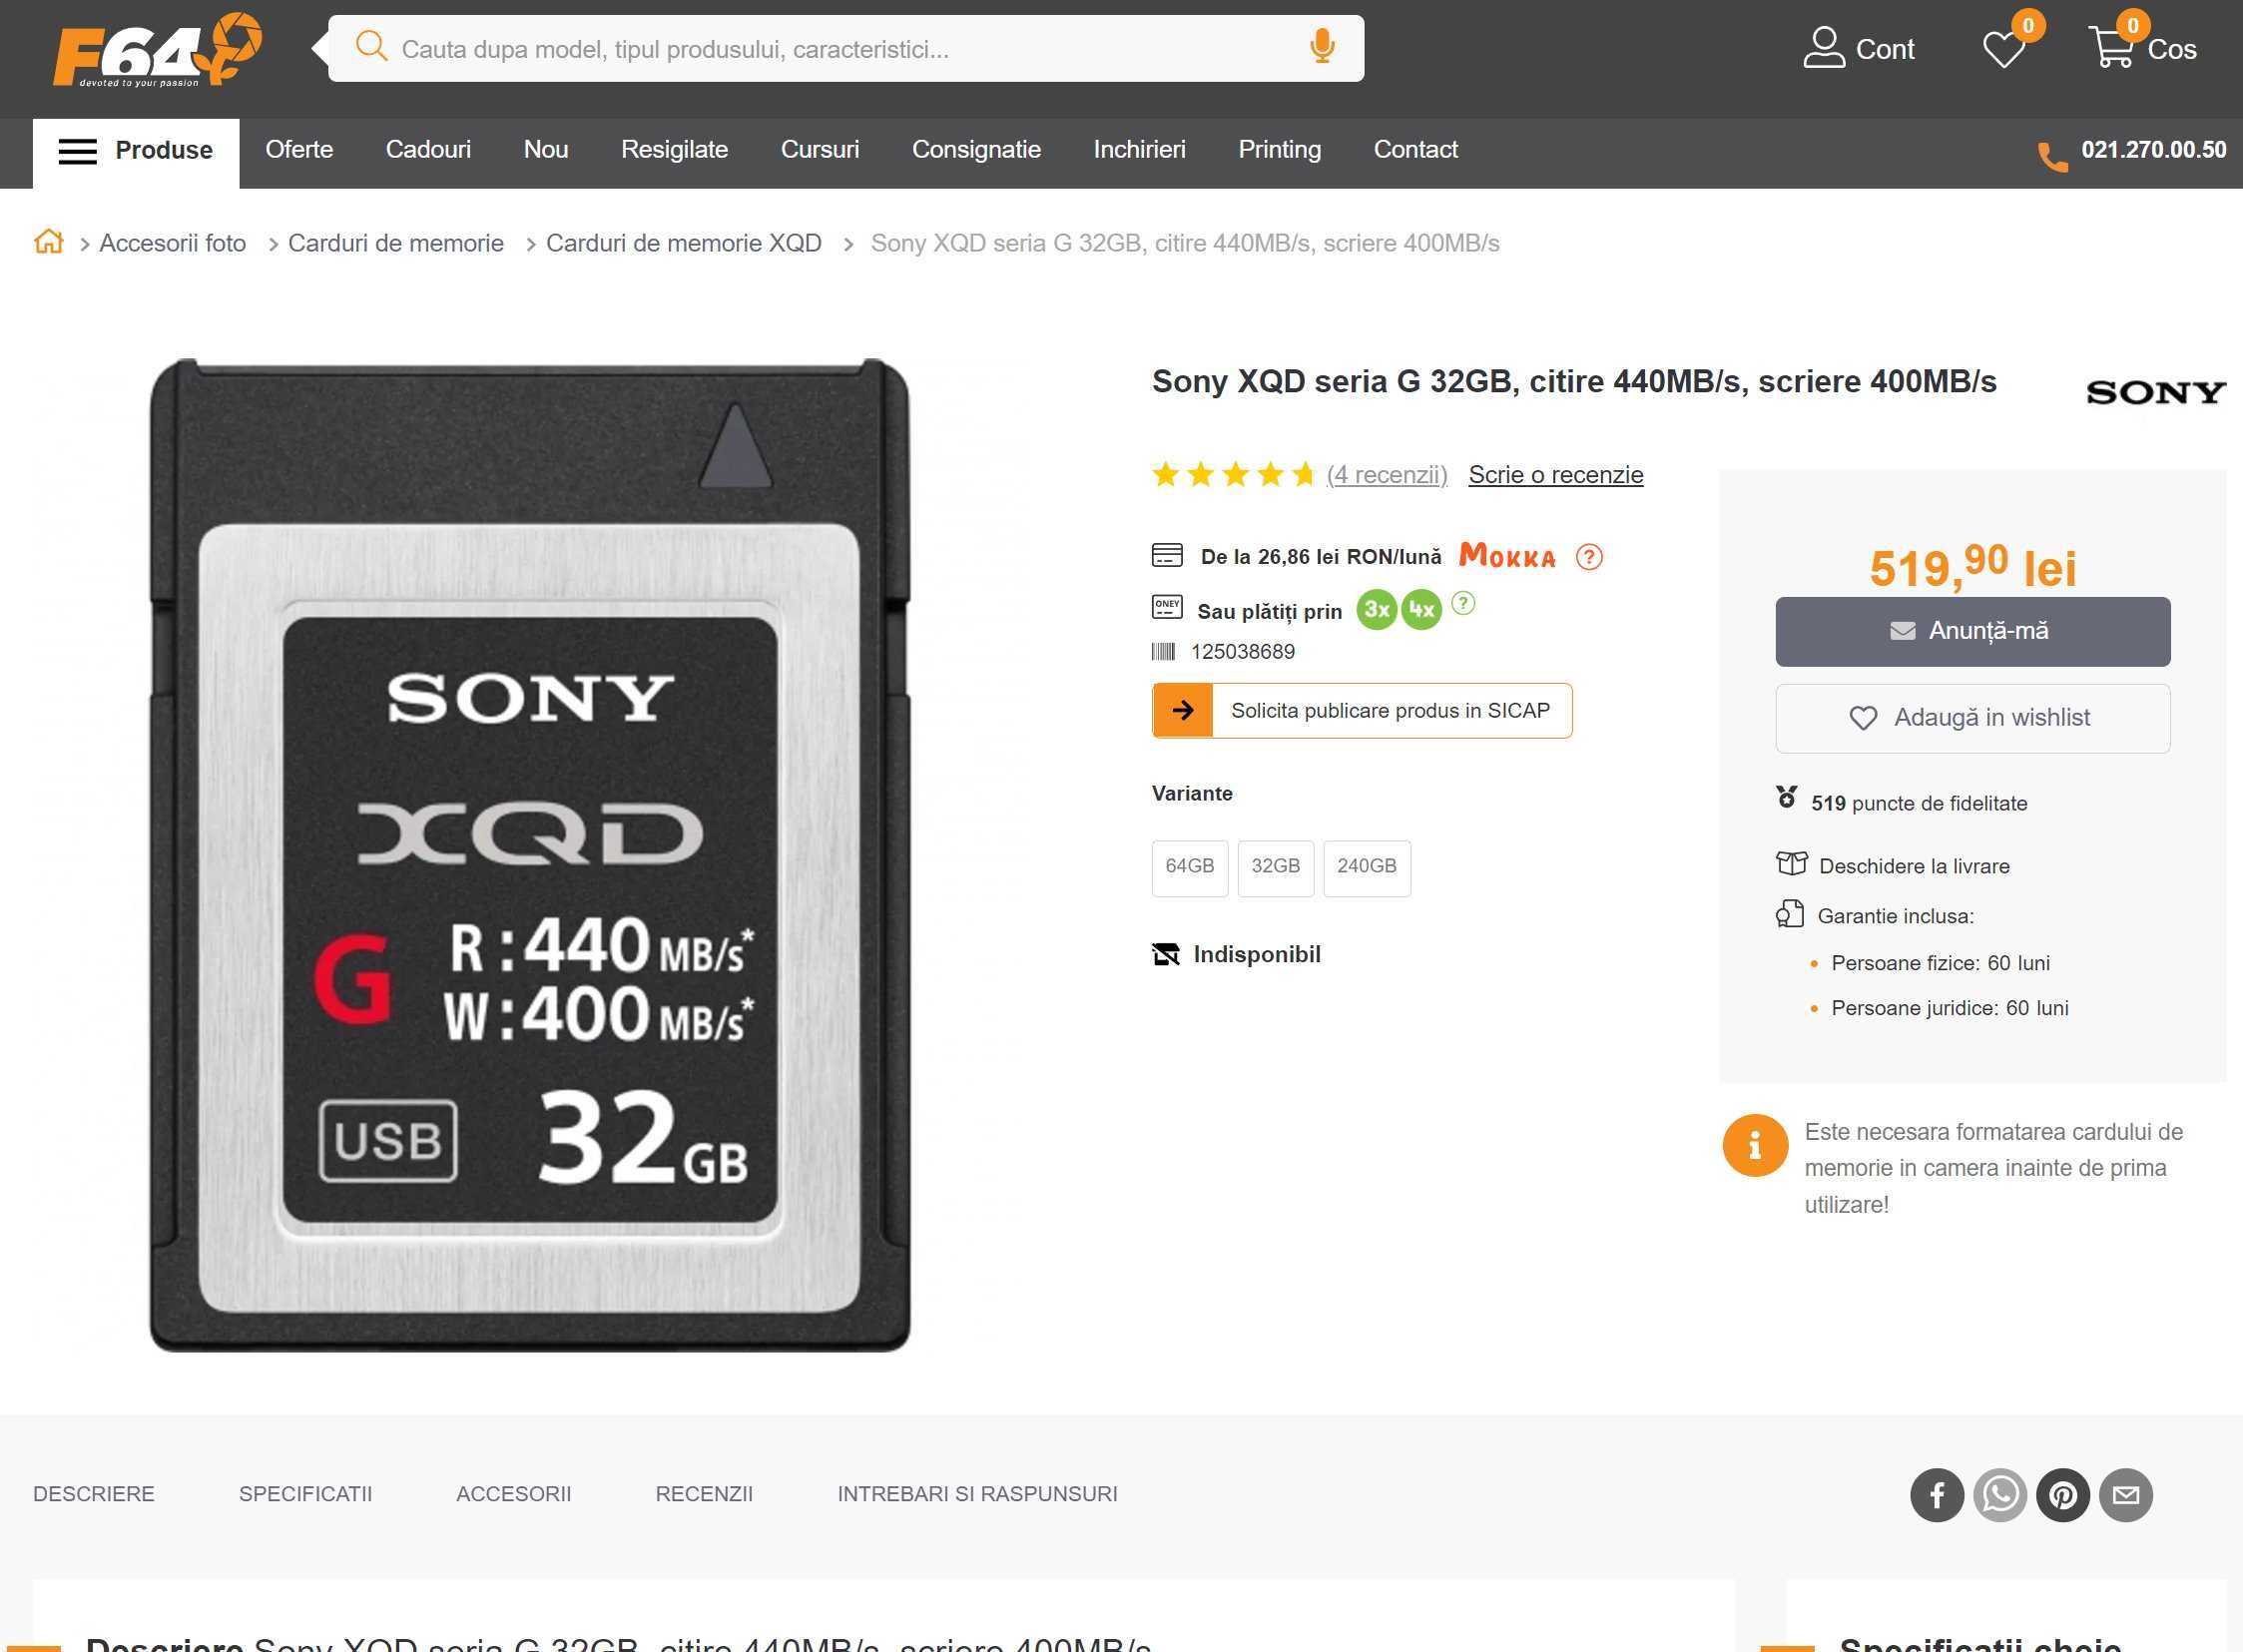Click the Mokka logo
The width and height of the screenshot is (2243, 1652).
[1507, 555]
